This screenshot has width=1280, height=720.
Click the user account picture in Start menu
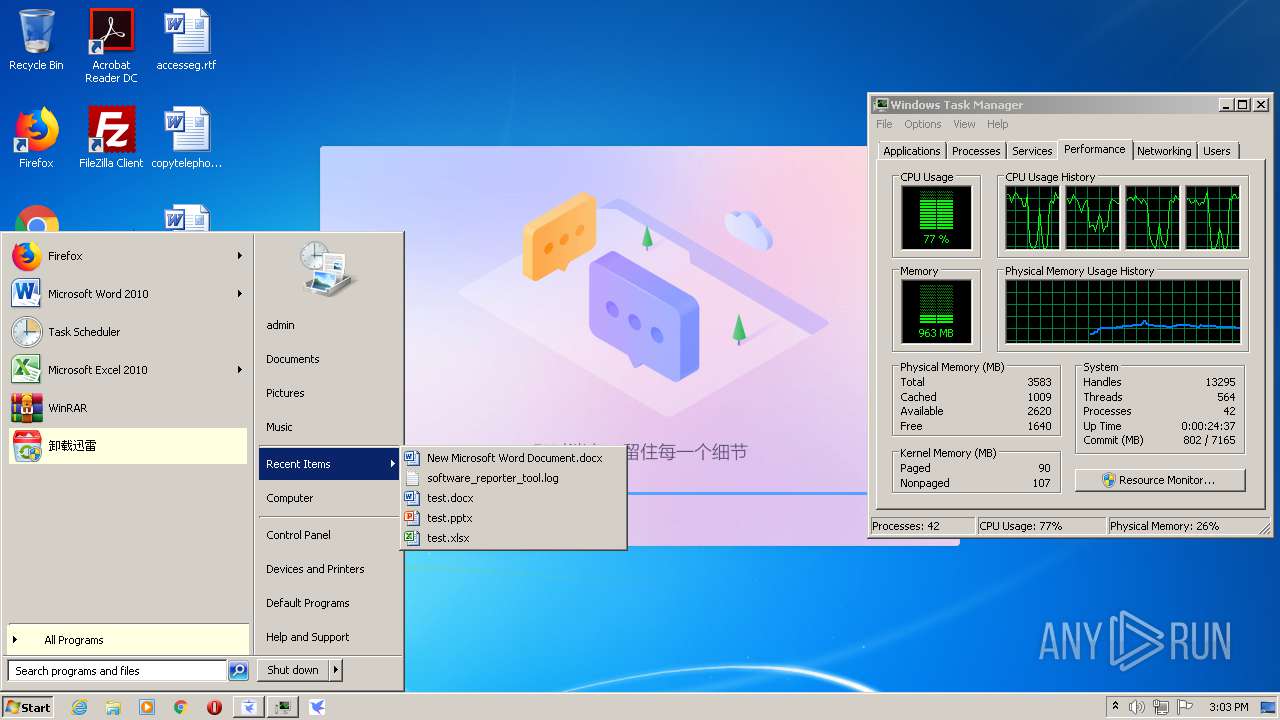(x=328, y=268)
